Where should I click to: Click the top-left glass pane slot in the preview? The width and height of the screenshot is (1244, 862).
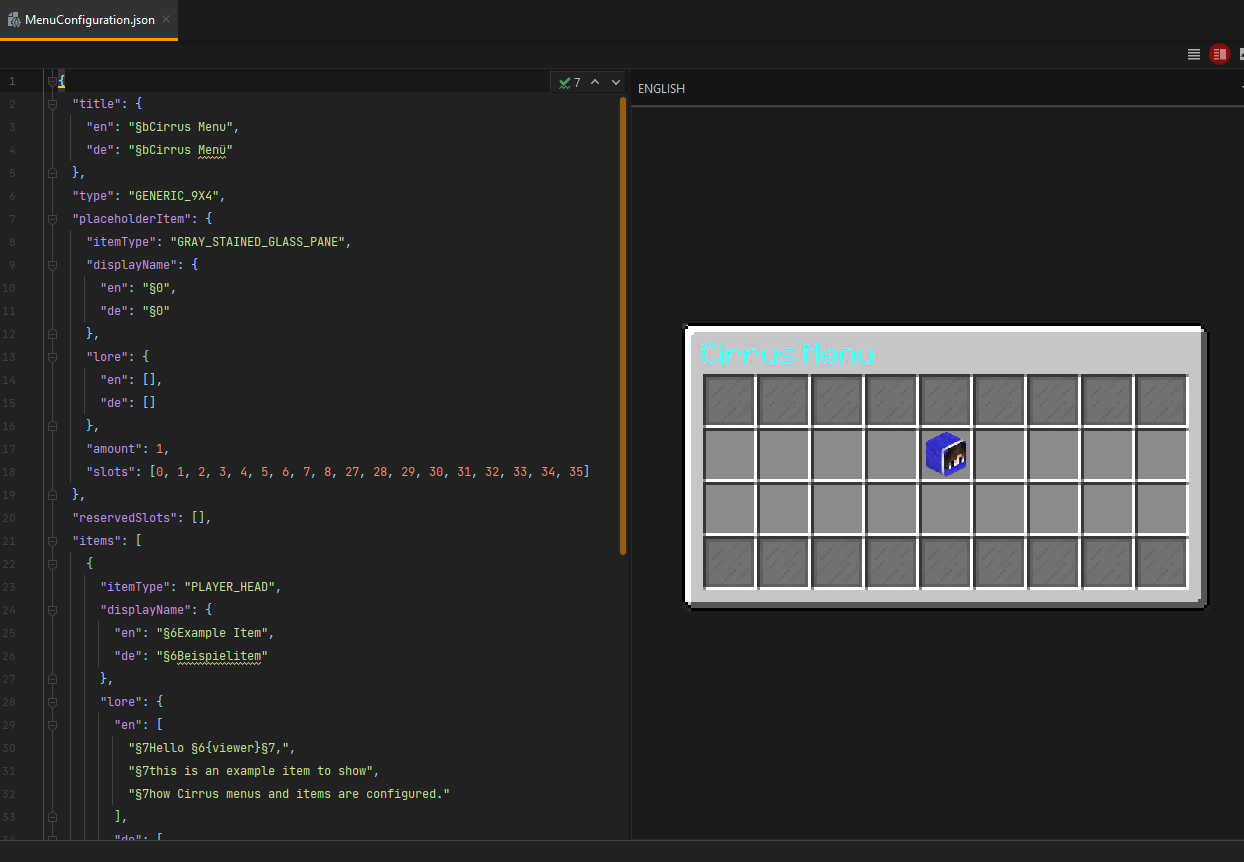pyautogui.click(x=729, y=399)
